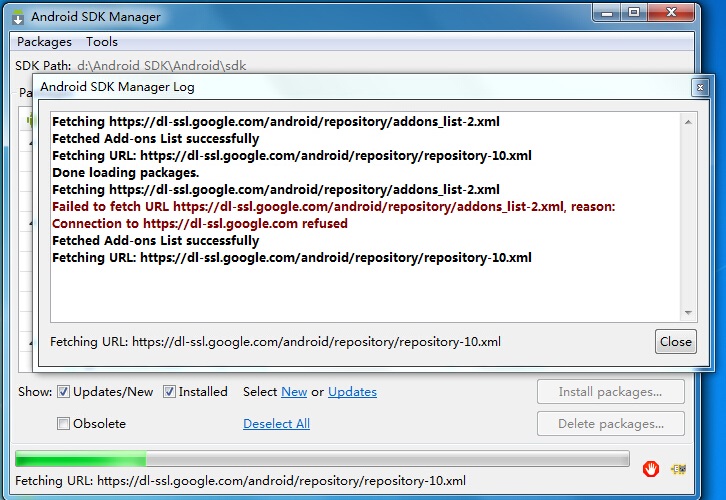Click the Deselect All link
Image resolution: width=726 pixels, height=500 pixels.
[x=276, y=424]
